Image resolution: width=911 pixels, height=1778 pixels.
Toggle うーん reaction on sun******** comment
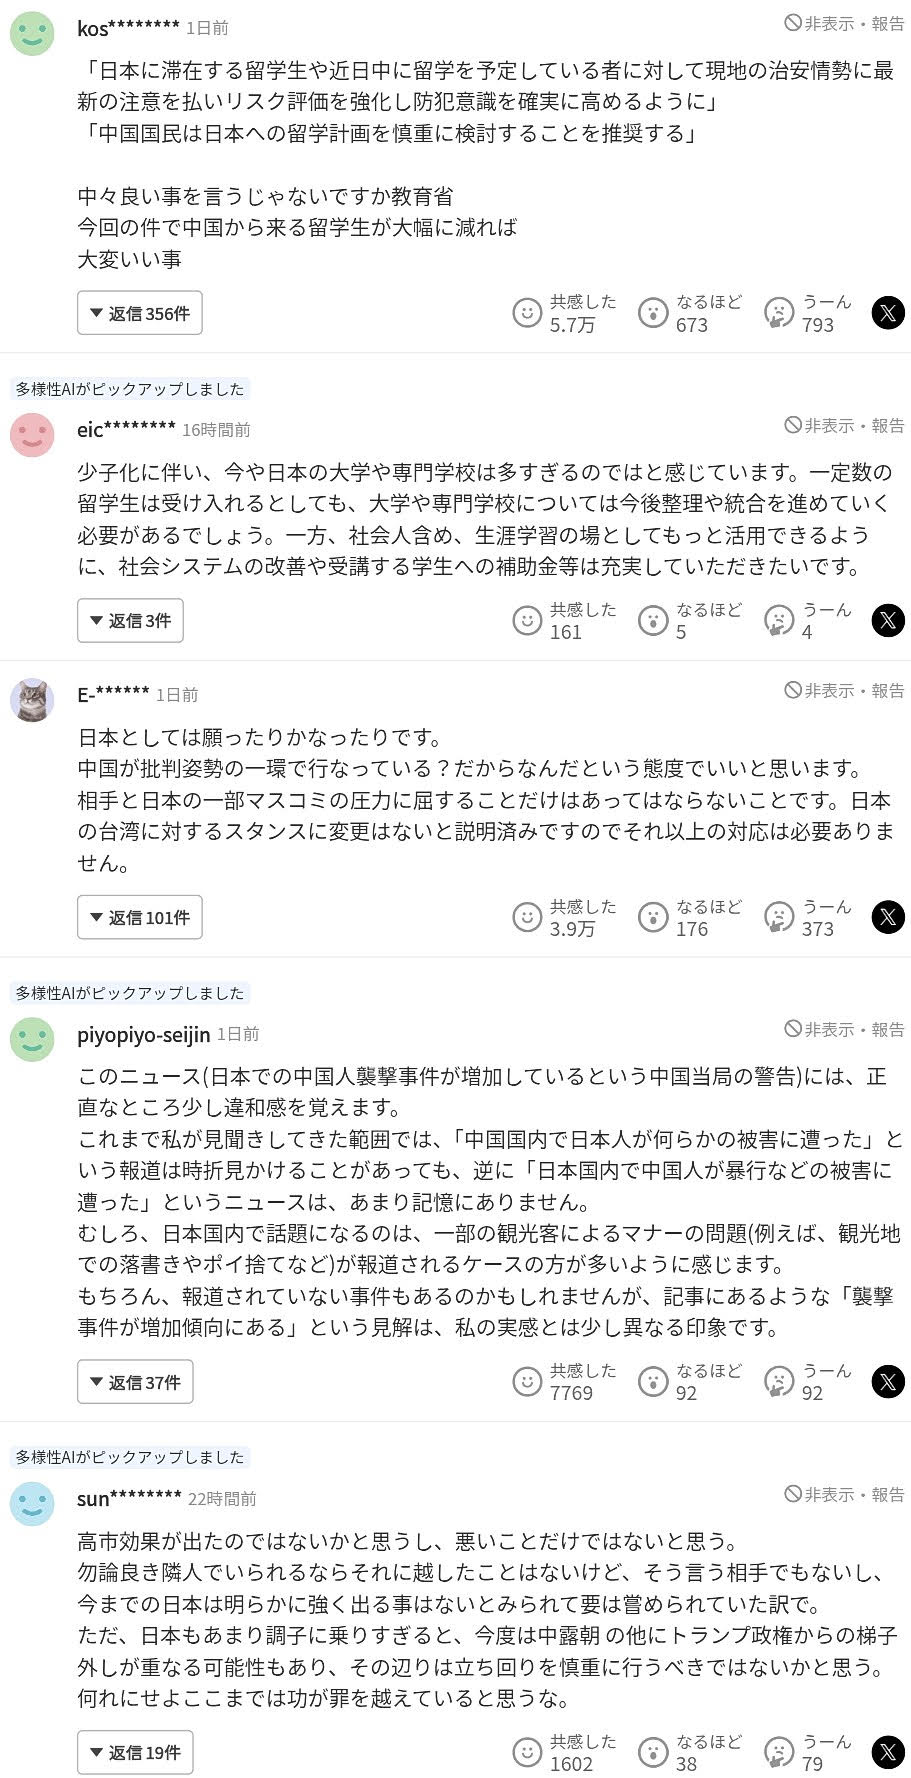tap(778, 1752)
